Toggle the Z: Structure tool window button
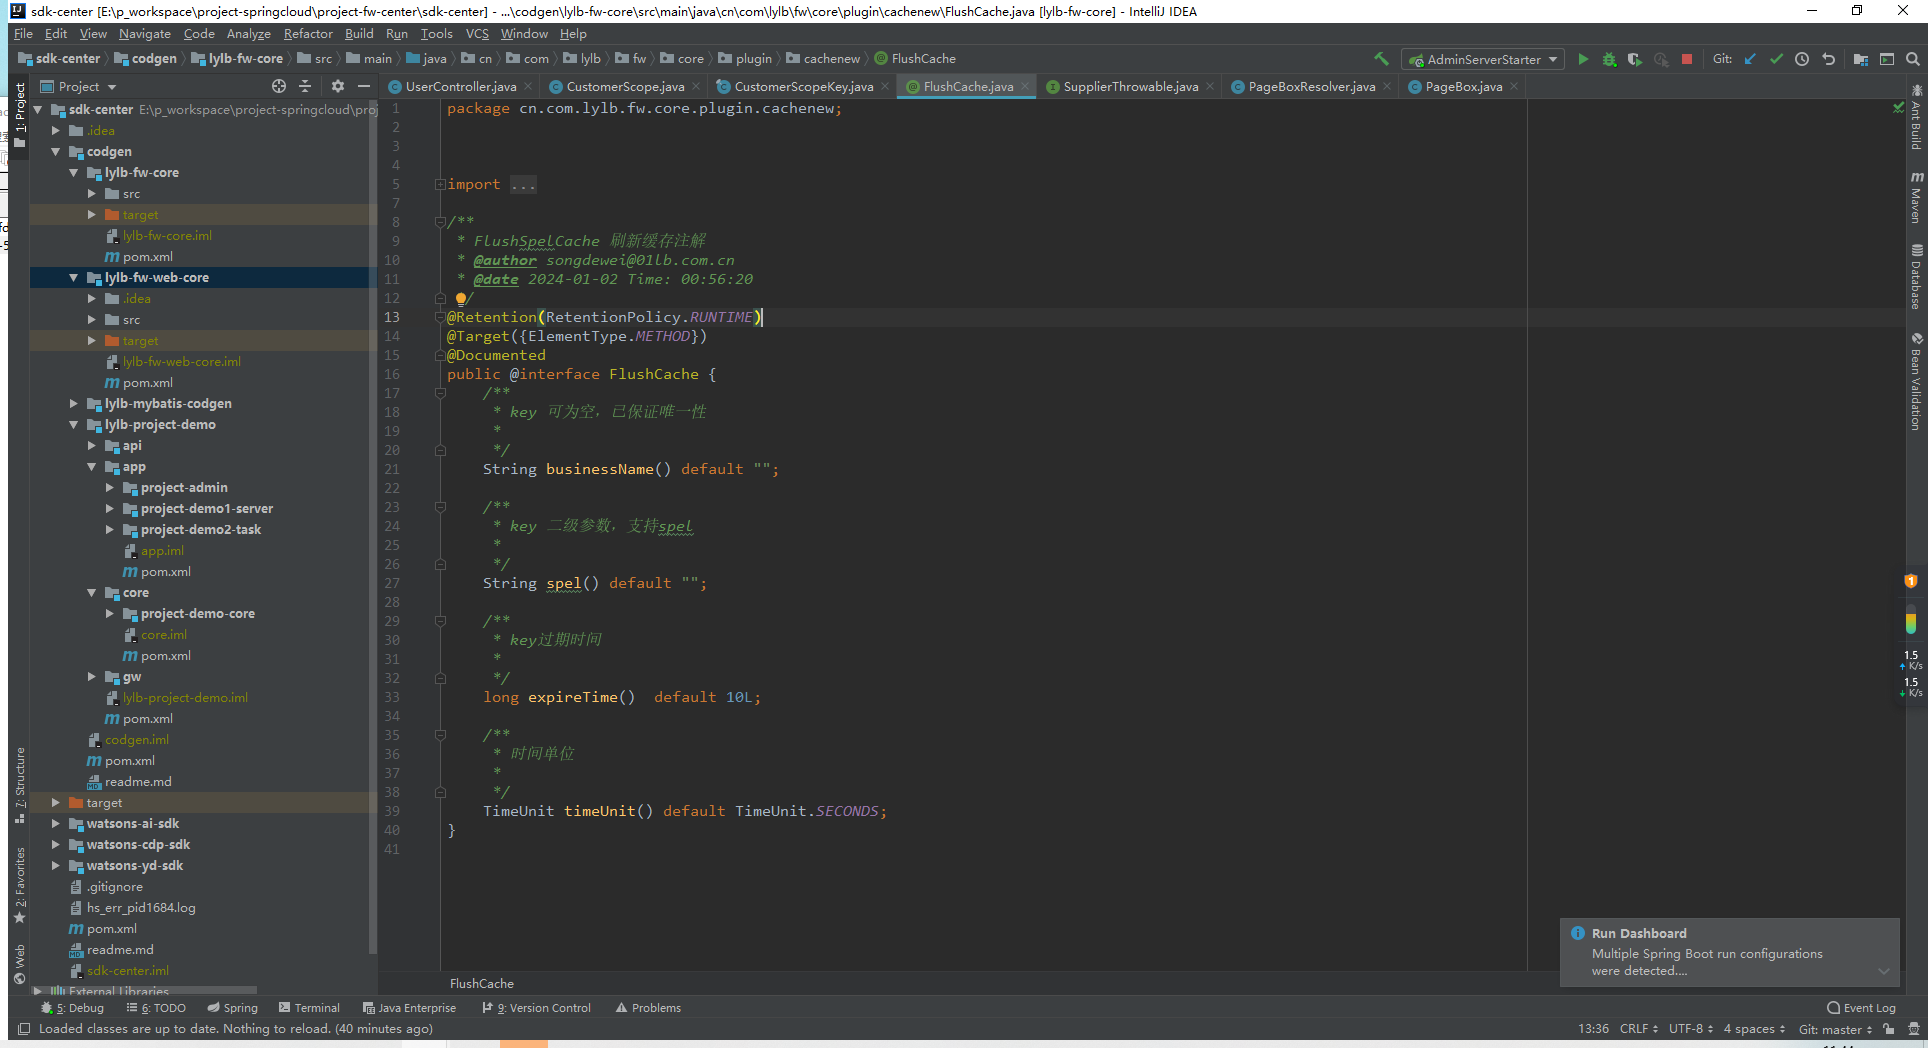Image resolution: width=1928 pixels, height=1048 pixels. pyautogui.click(x=19, y=785)
